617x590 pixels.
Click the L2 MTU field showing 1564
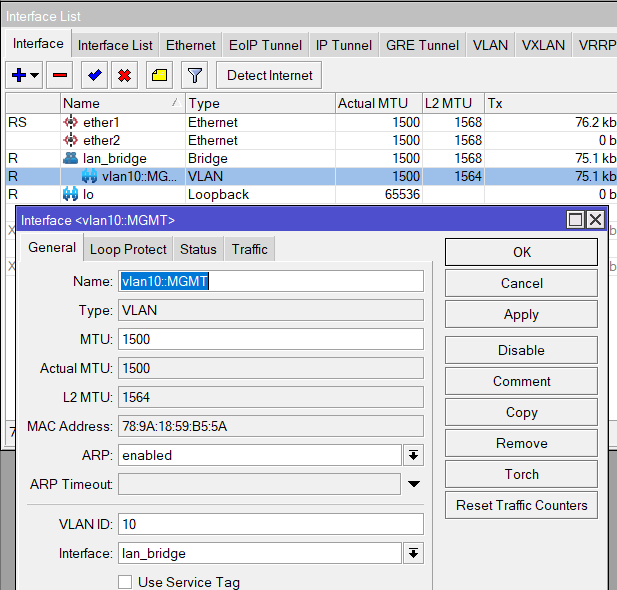271,397
